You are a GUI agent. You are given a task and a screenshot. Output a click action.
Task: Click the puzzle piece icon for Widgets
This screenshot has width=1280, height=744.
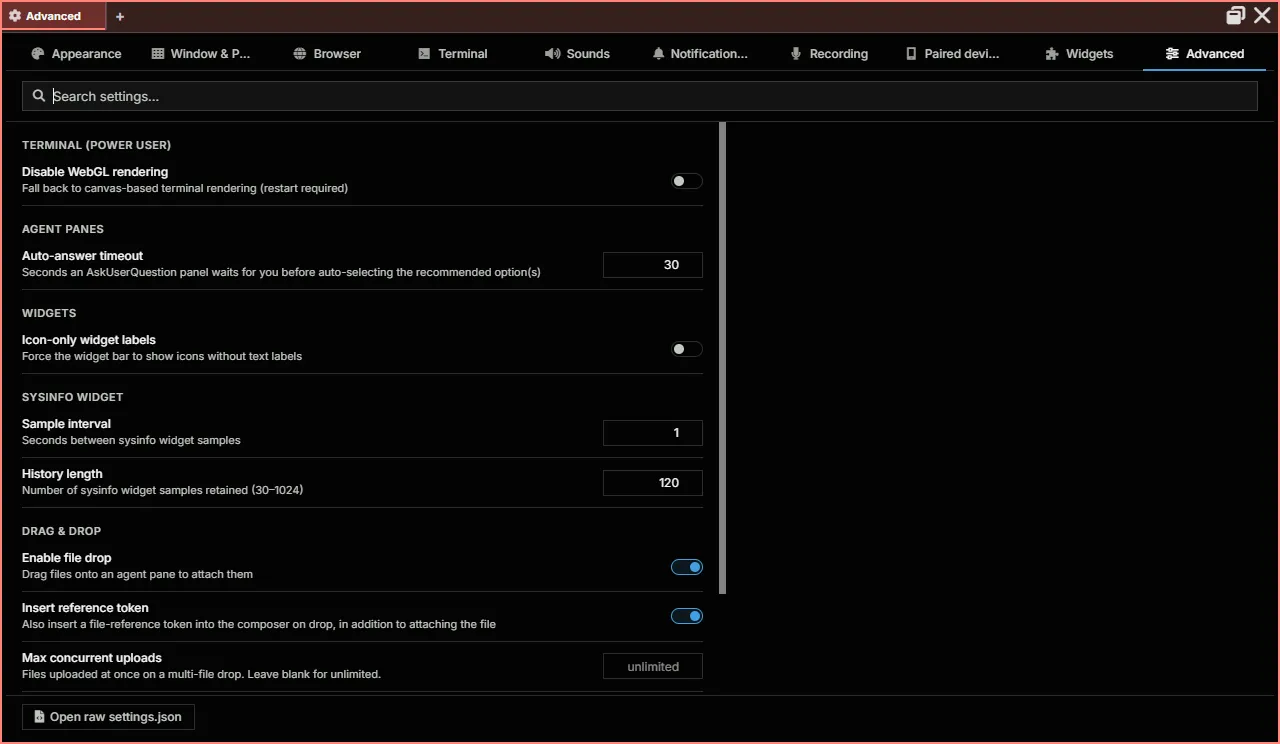coord(1052,54)
